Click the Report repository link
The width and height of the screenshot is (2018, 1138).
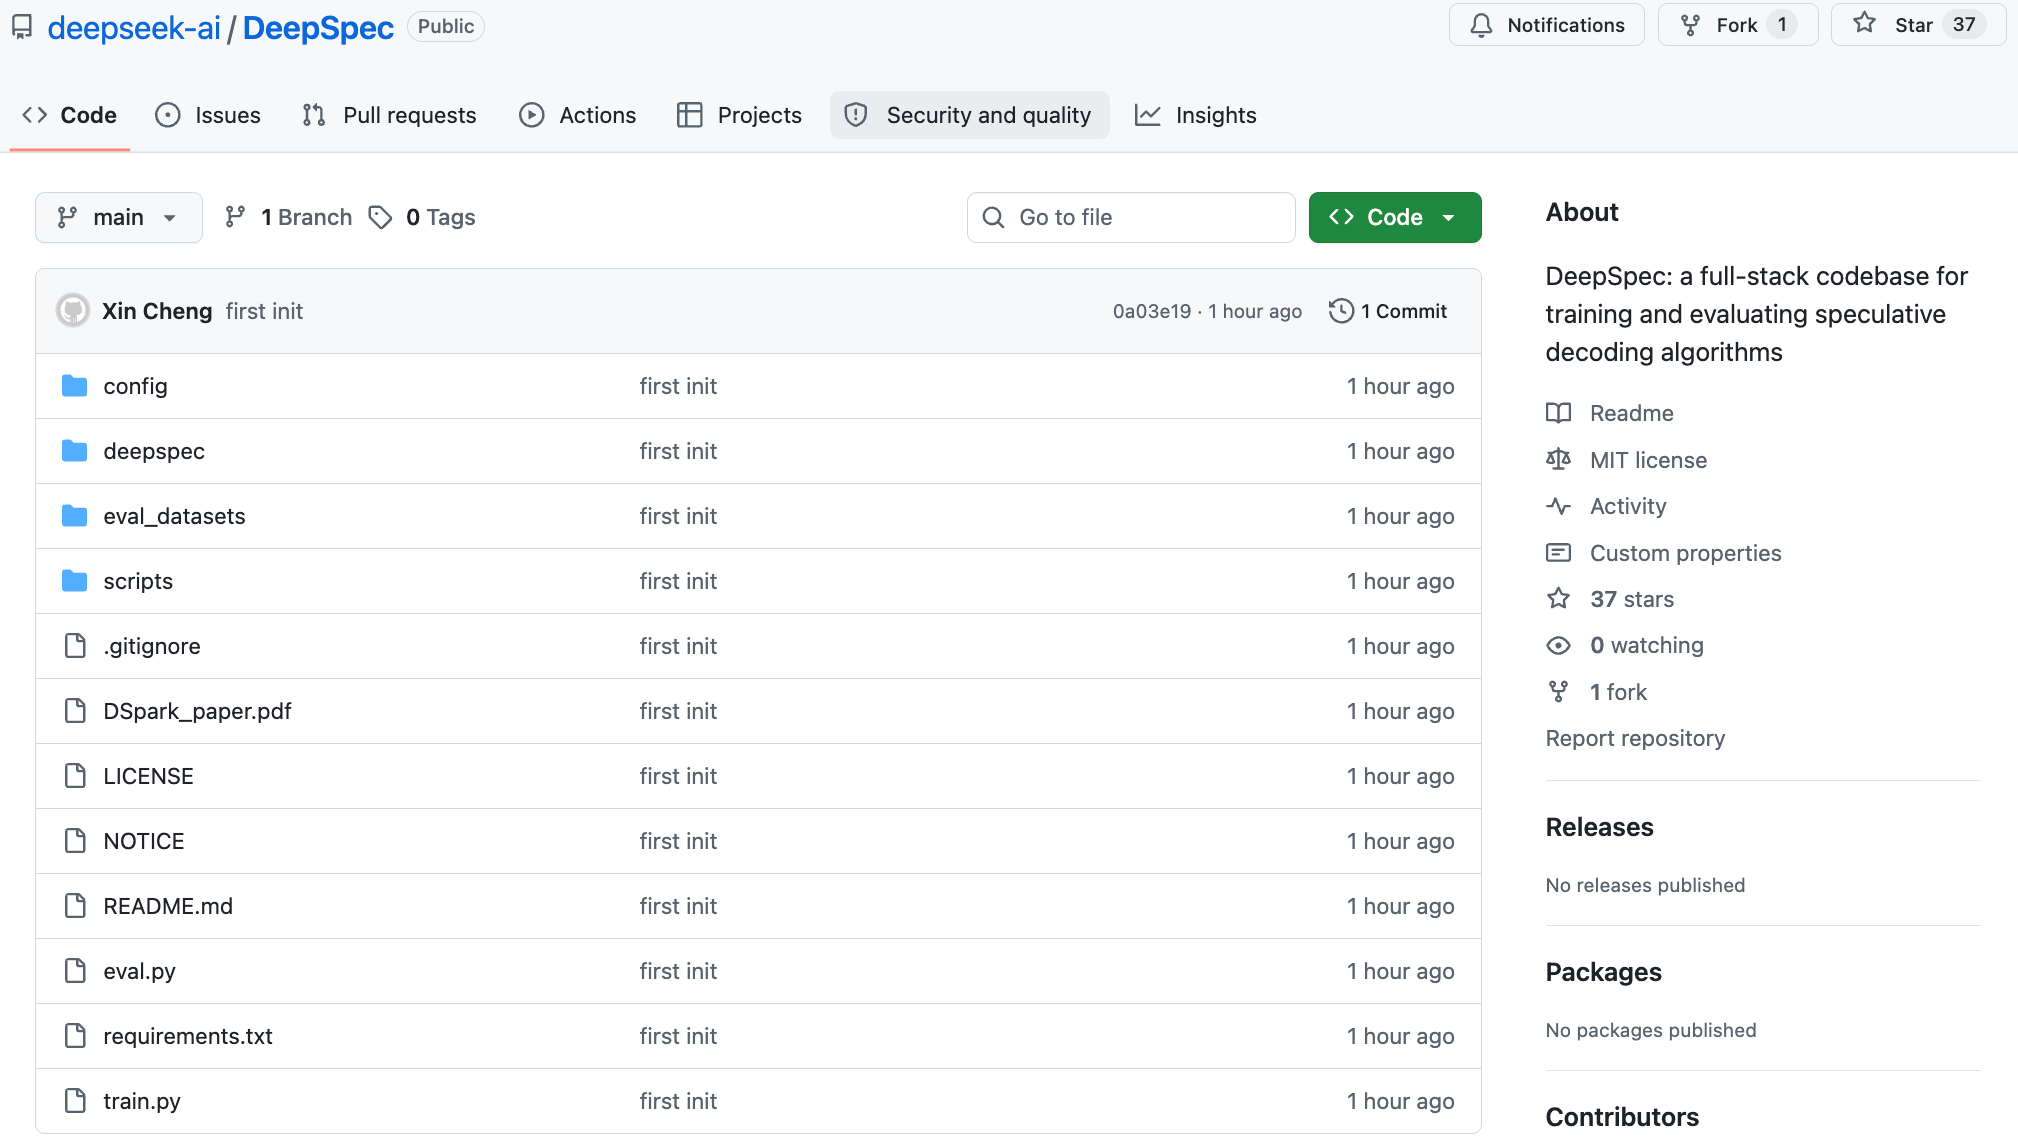point(1635,738)
